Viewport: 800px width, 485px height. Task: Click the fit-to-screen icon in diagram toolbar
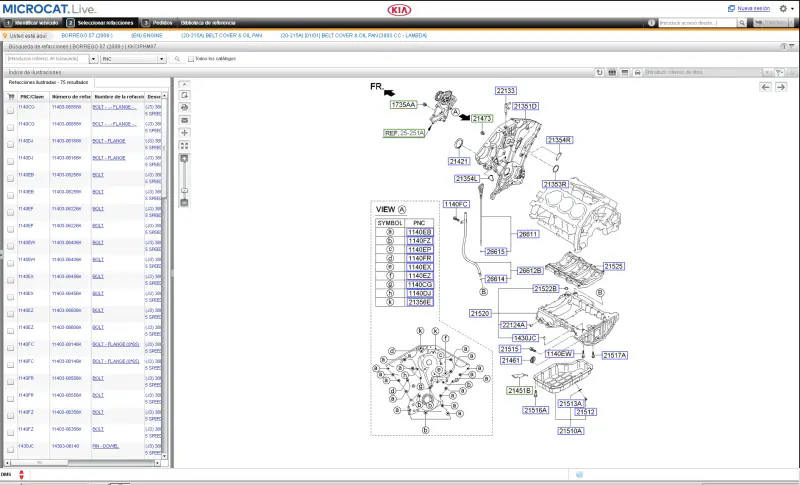point(184,146)
